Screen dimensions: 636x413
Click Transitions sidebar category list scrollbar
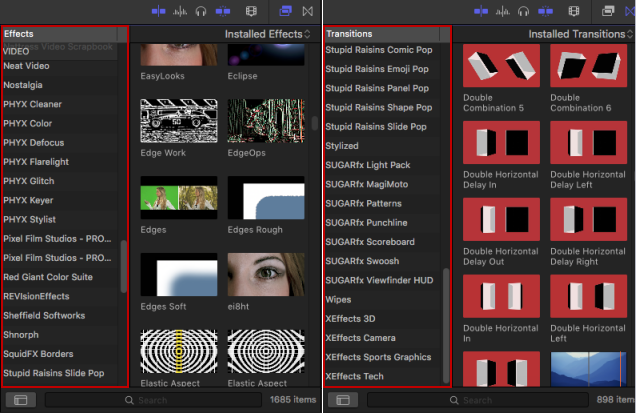pos(446,325)
